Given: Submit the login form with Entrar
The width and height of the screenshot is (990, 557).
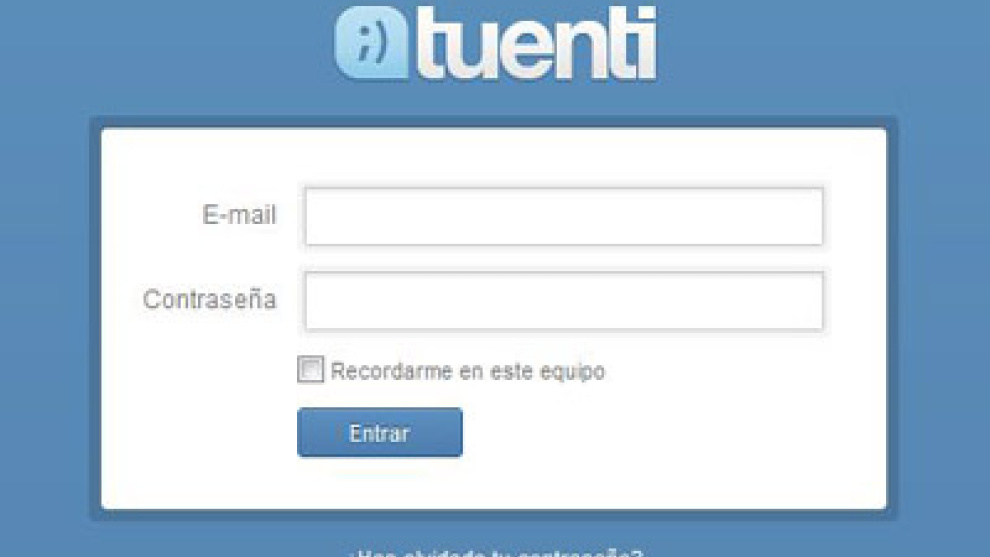Looking at the screenshot, I should point(379,433).
